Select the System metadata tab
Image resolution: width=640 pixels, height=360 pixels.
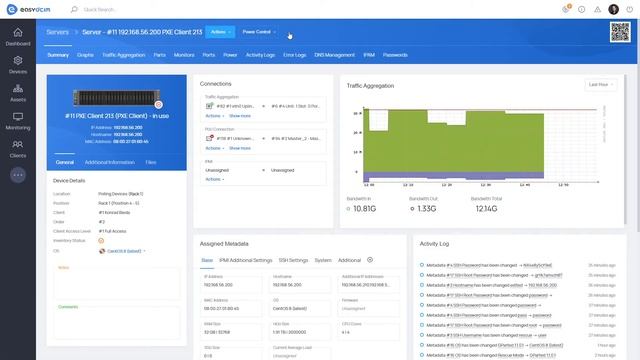[323, 260]
